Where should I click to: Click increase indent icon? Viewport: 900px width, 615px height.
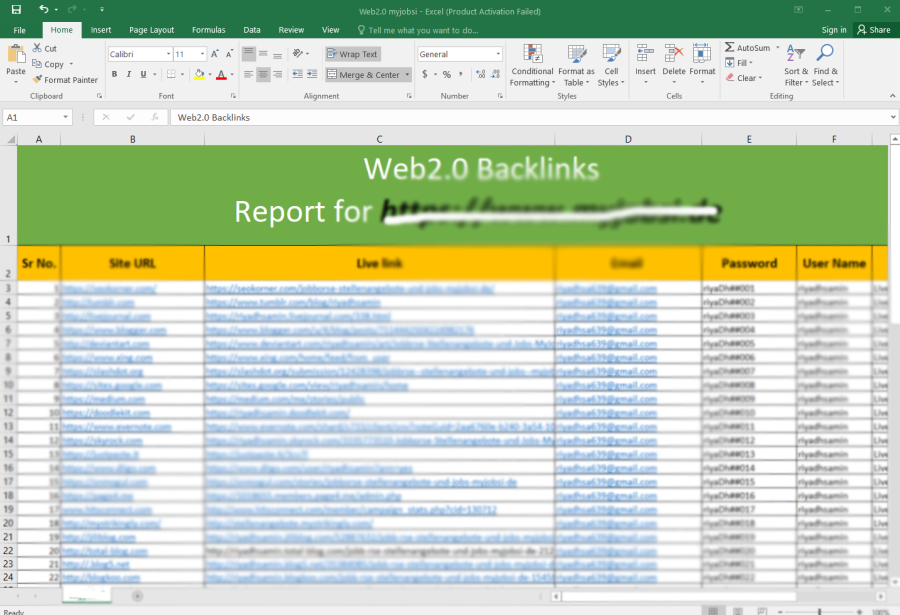point(312,74)
